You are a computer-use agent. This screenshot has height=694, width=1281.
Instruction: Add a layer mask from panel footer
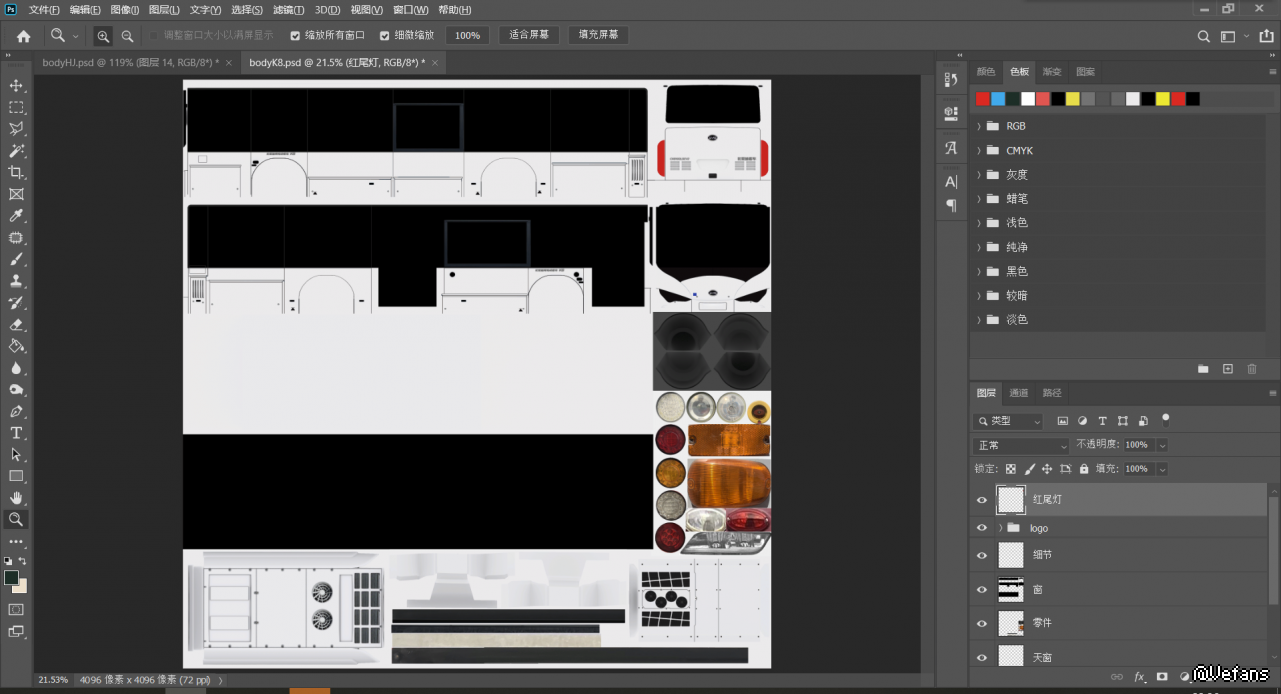pyautogui.click(x=1162, y=677)
